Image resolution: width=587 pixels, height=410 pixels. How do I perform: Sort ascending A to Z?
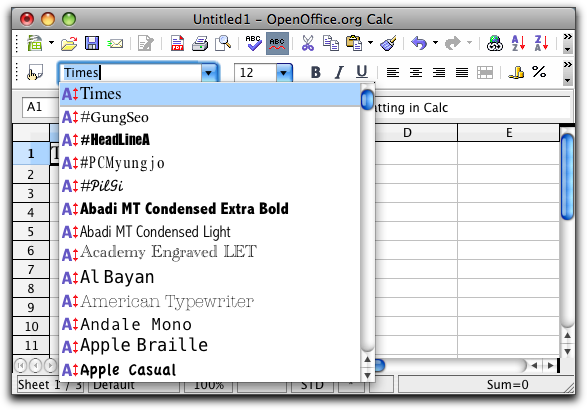coord(518,43)
